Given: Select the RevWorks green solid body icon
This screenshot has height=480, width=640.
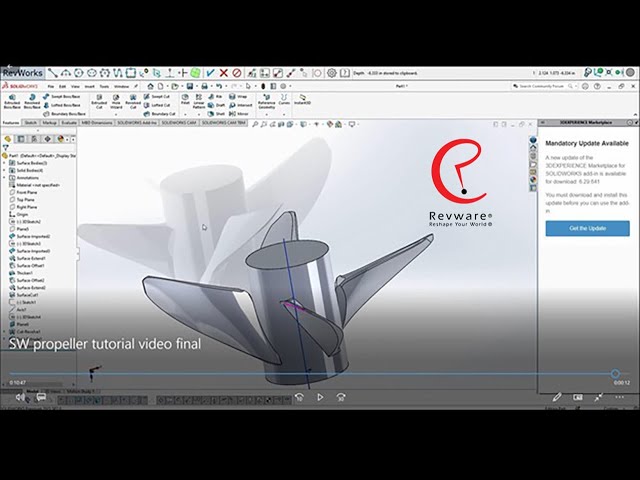Looking at the screenshot, I should [x=196, y=73].
